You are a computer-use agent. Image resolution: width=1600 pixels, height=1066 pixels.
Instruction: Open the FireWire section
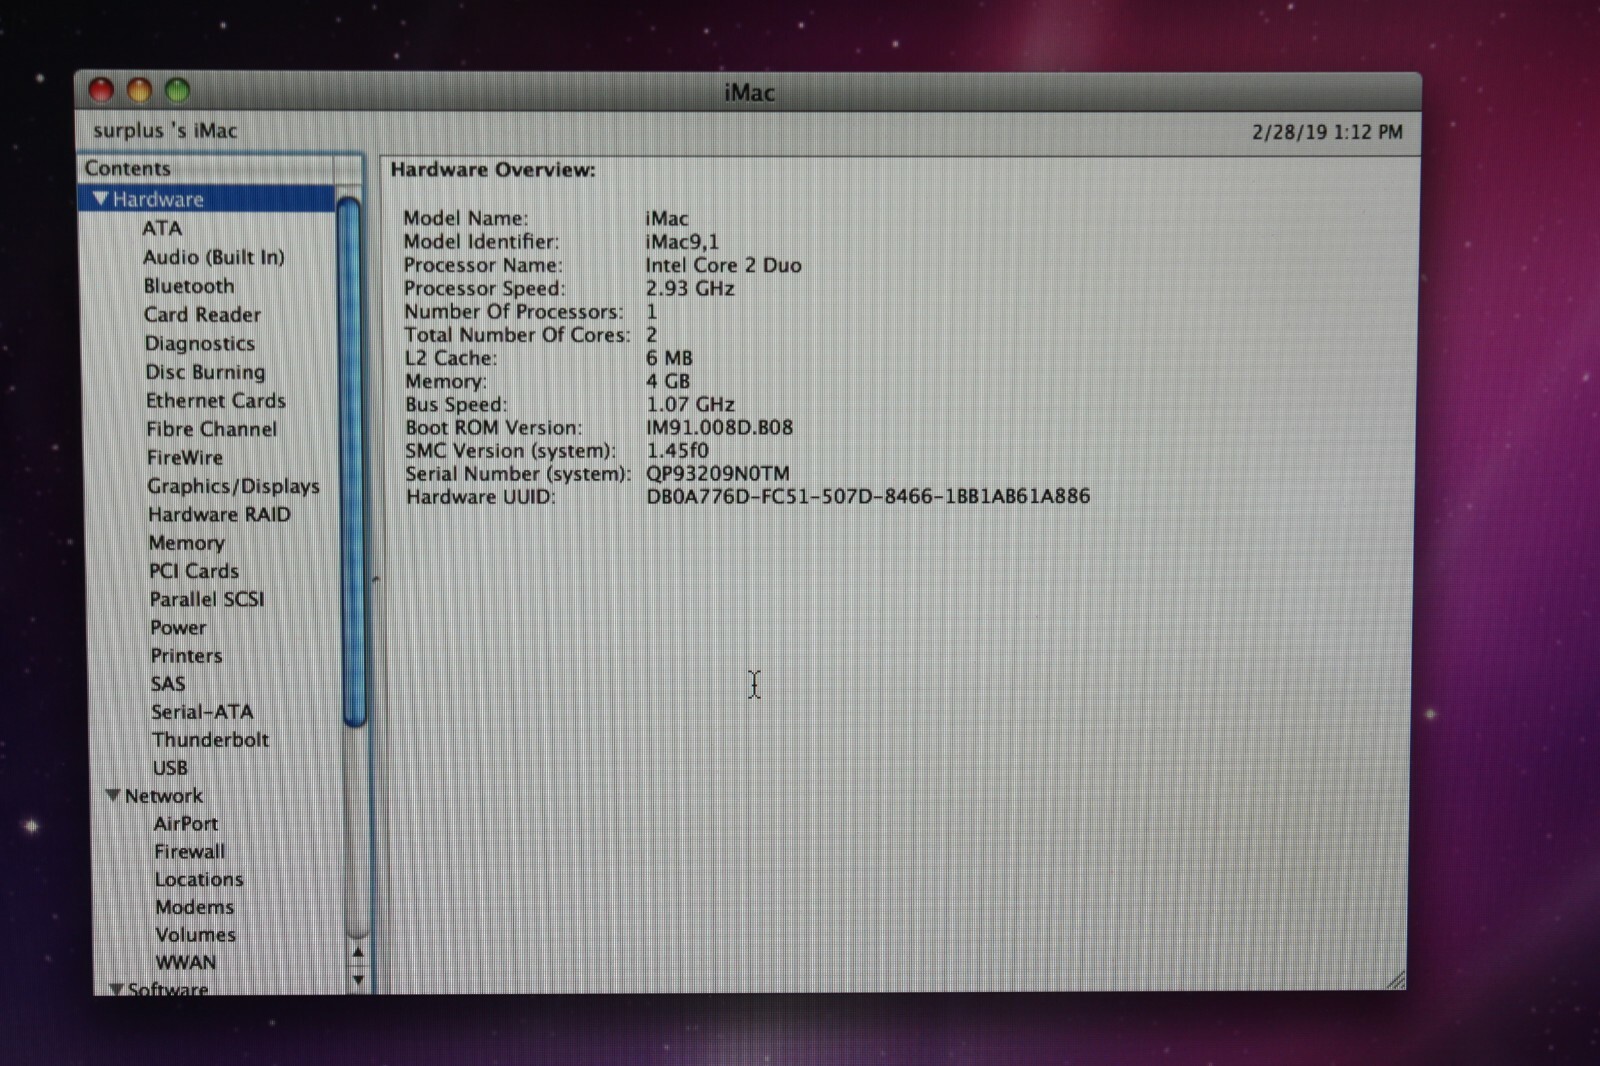pyautogui.click(x=185, y=457)
